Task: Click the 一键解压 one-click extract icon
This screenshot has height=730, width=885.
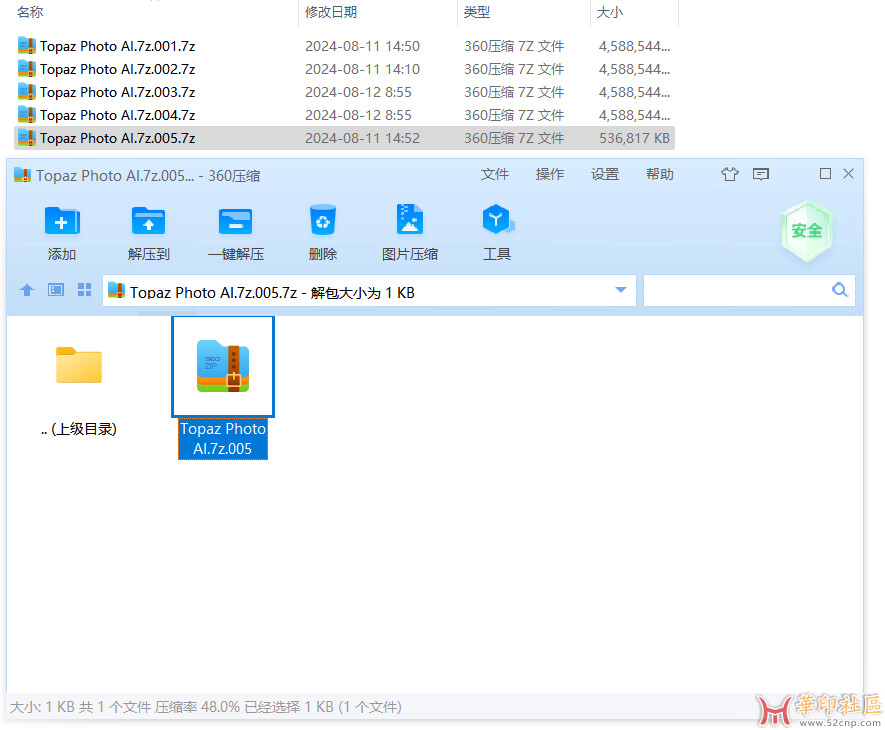Action: pos(236,222)
